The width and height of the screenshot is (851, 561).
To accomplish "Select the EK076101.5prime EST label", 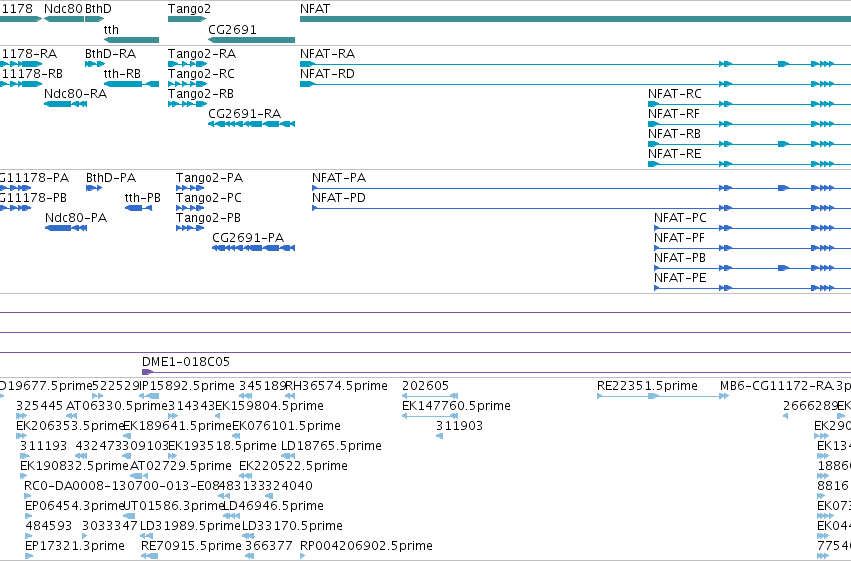I will 287,426.
